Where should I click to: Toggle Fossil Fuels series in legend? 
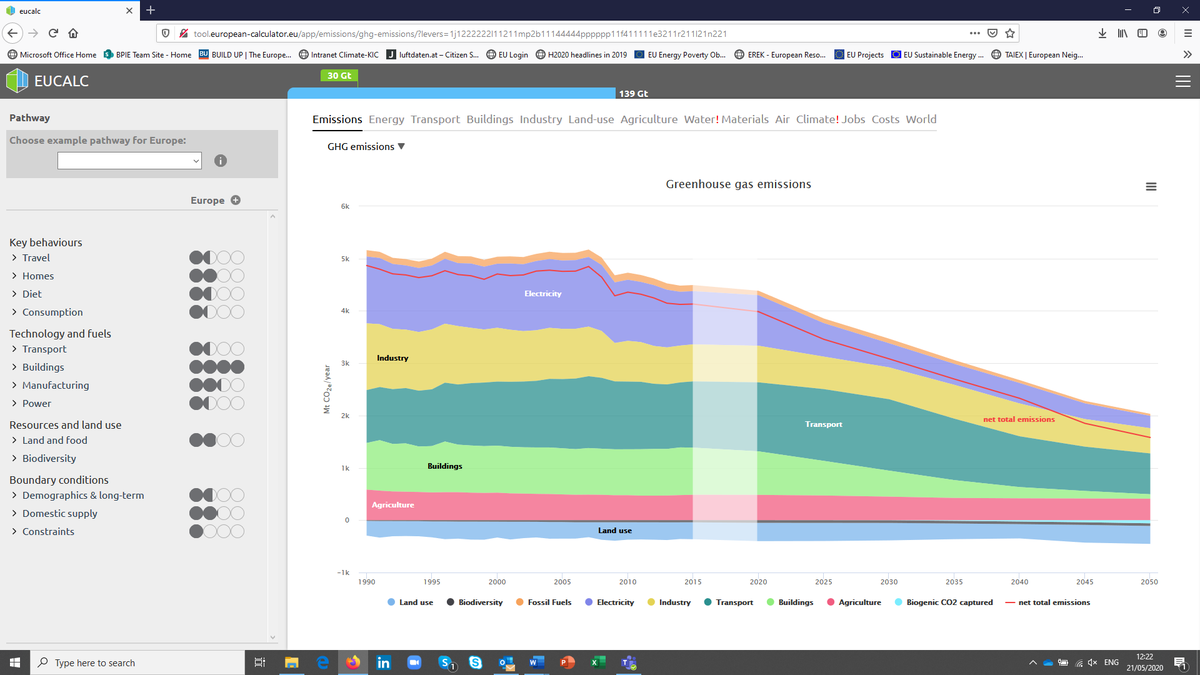[x=543, y=602]
